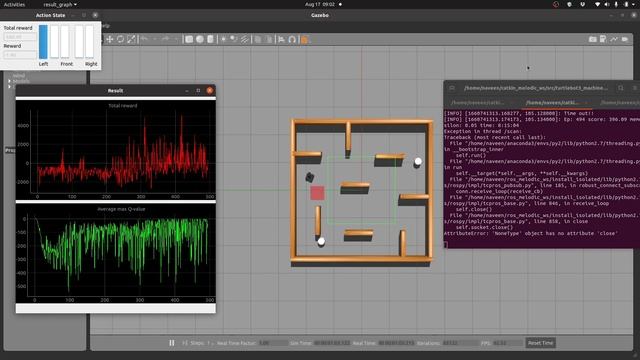Viewport: 640px width, 360px height.
Task: Click the terminal search icon
Action: point(620,88)
